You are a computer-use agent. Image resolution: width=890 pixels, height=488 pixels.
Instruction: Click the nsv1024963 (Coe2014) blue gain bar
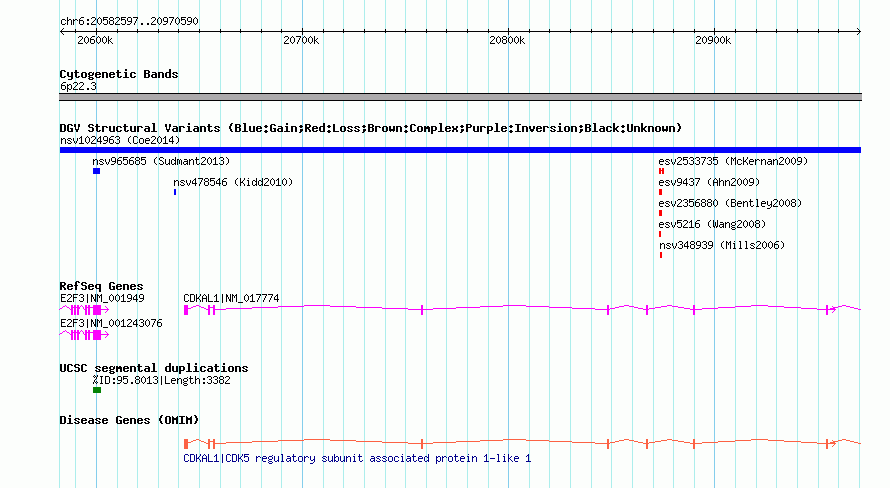(460, 150)
